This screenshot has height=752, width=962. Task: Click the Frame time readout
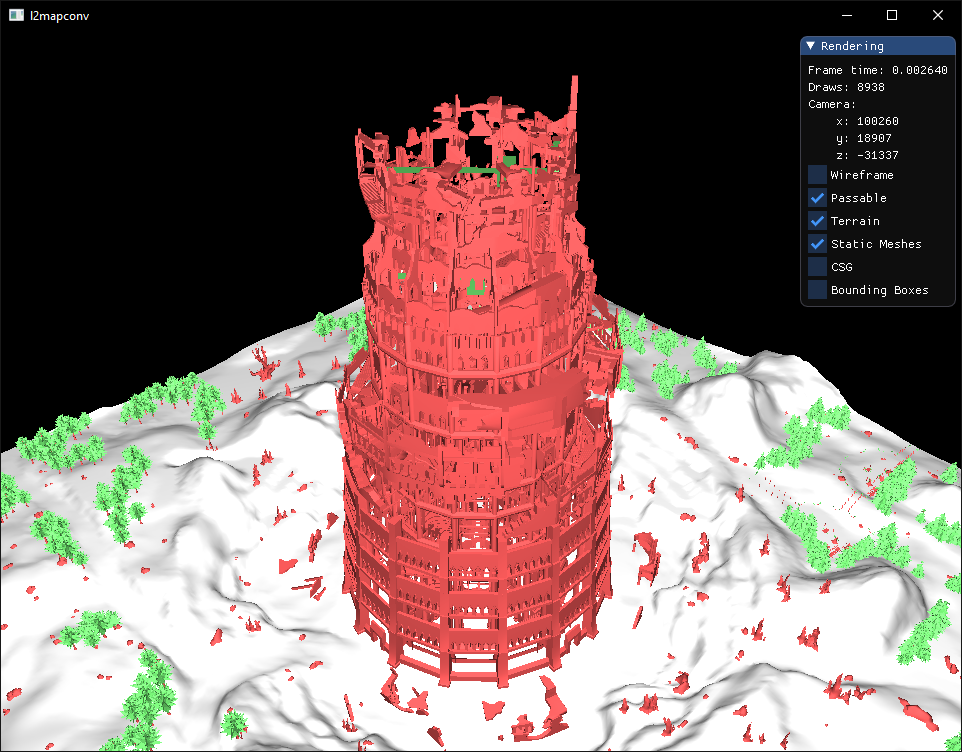click(877, 70)
